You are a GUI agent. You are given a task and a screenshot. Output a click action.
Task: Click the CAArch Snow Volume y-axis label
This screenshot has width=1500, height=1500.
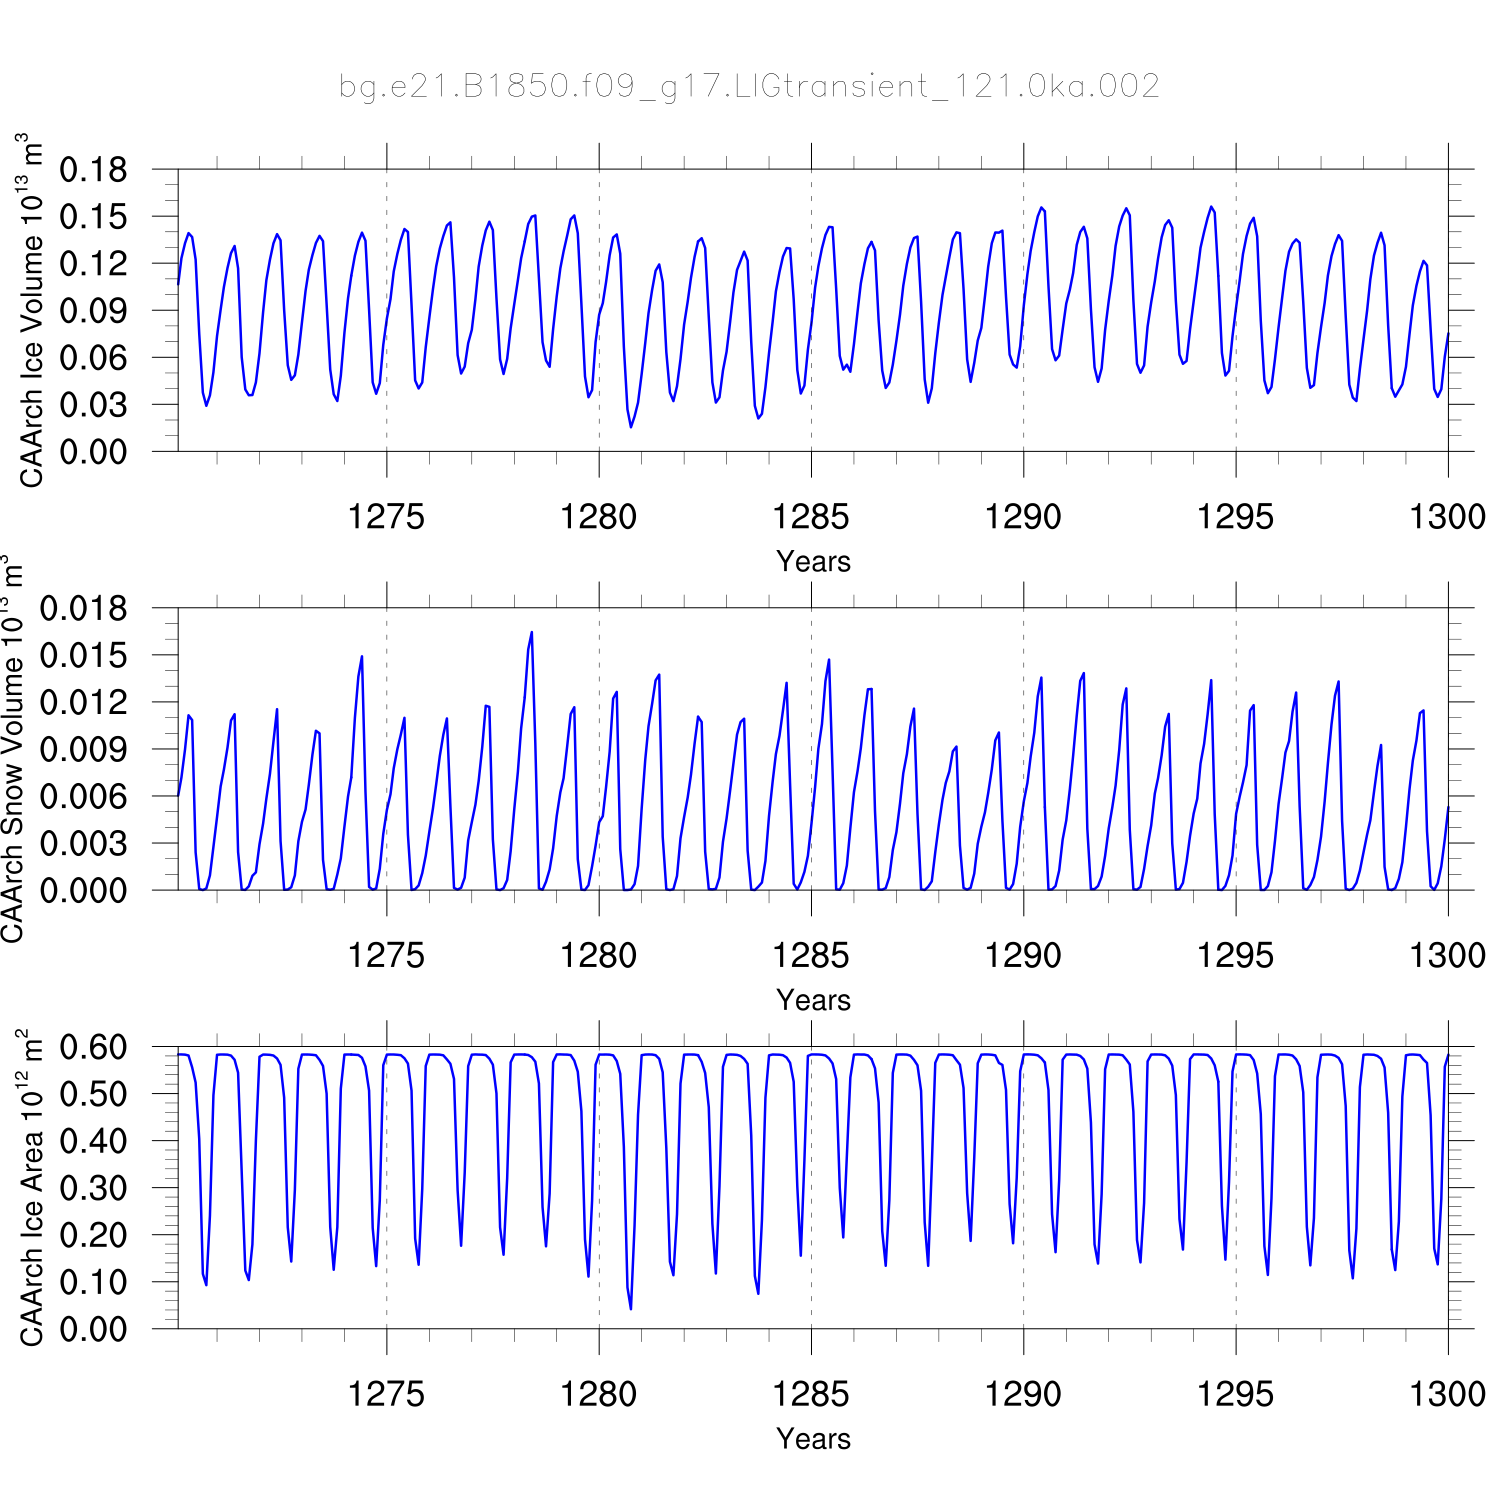click(12, 750)
